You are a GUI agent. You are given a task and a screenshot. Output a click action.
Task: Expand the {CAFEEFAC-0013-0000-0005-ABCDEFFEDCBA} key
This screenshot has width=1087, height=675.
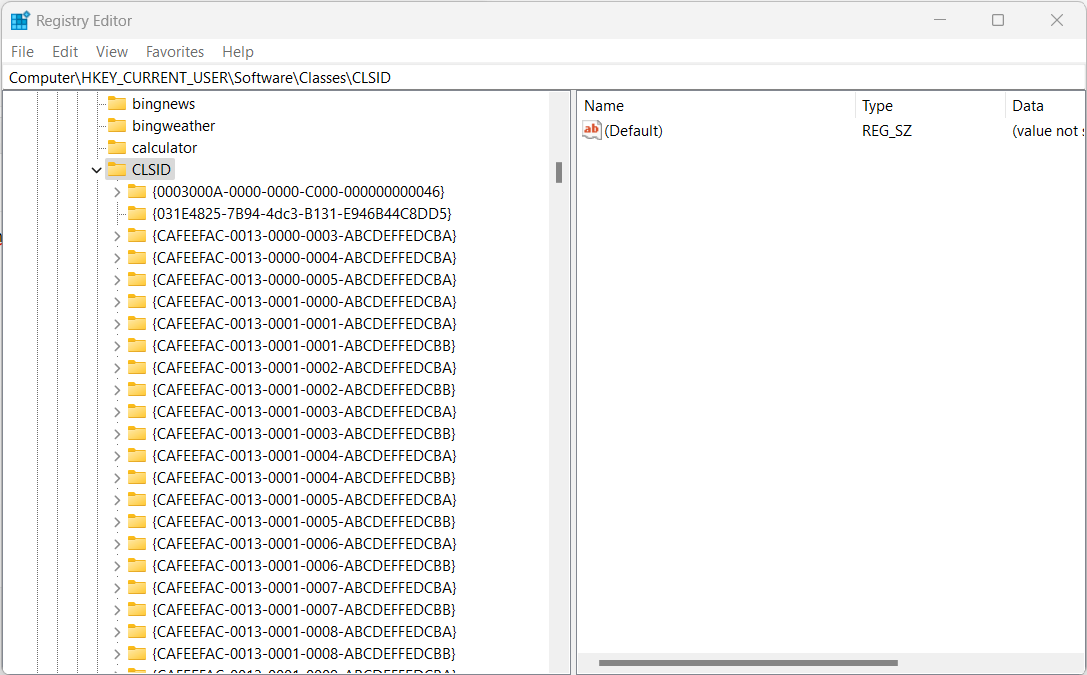[117, 280]
